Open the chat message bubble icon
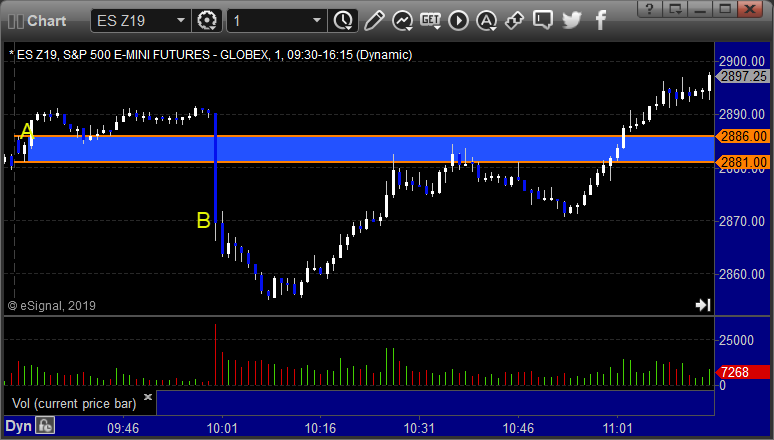 (542, 20)
